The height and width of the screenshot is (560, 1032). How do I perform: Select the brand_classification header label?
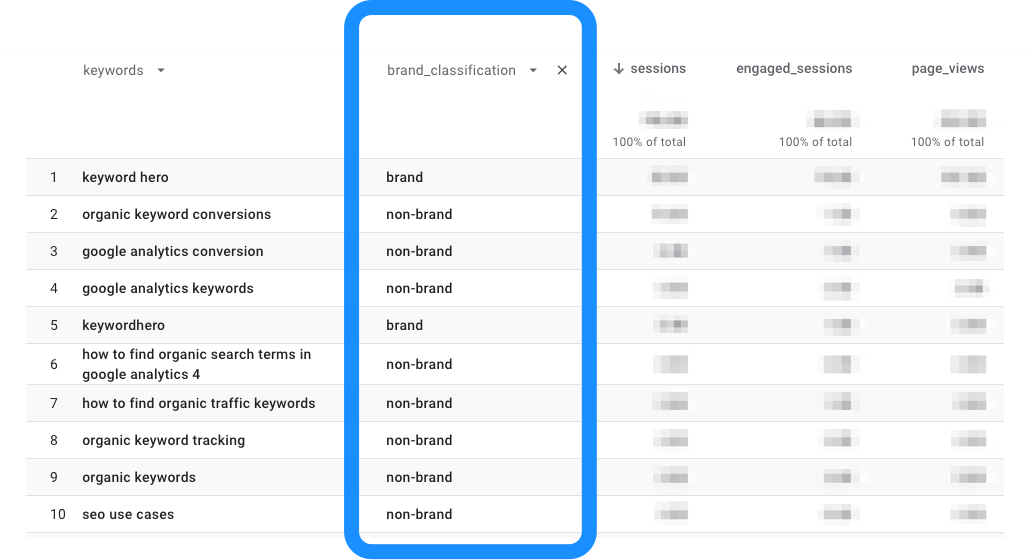click(452, 70)
